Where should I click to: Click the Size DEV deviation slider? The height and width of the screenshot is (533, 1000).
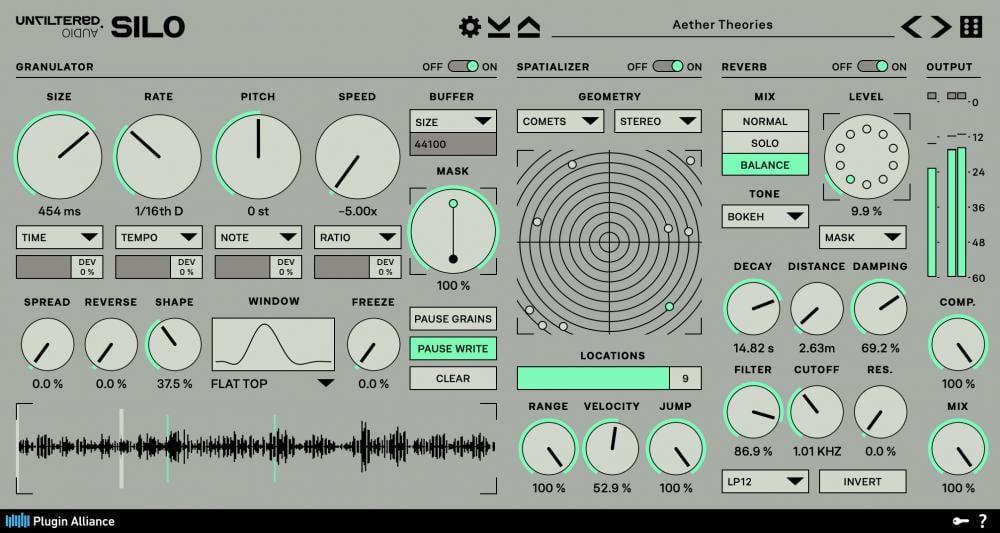pyautogui.click(x=59, y=267)
